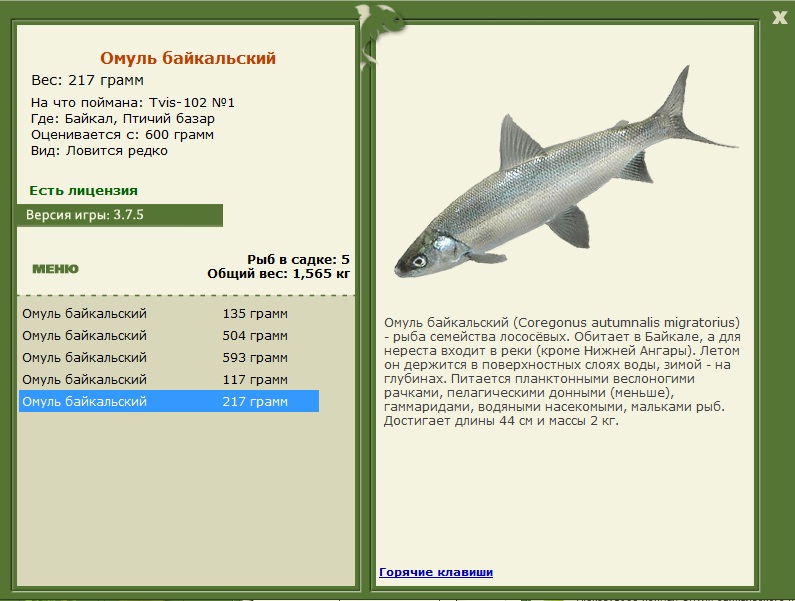Click the Омуль байкальский title heading

pos(188,58)
